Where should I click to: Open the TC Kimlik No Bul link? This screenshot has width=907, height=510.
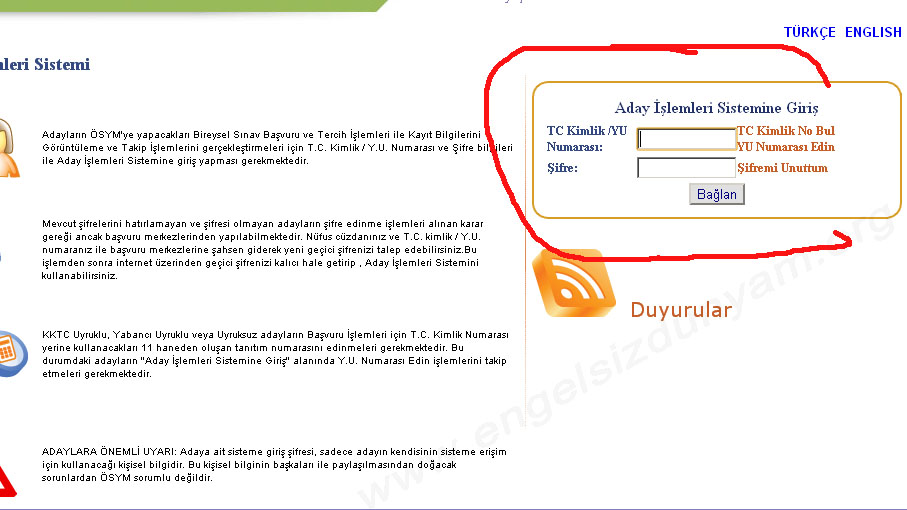coord(786,131)
